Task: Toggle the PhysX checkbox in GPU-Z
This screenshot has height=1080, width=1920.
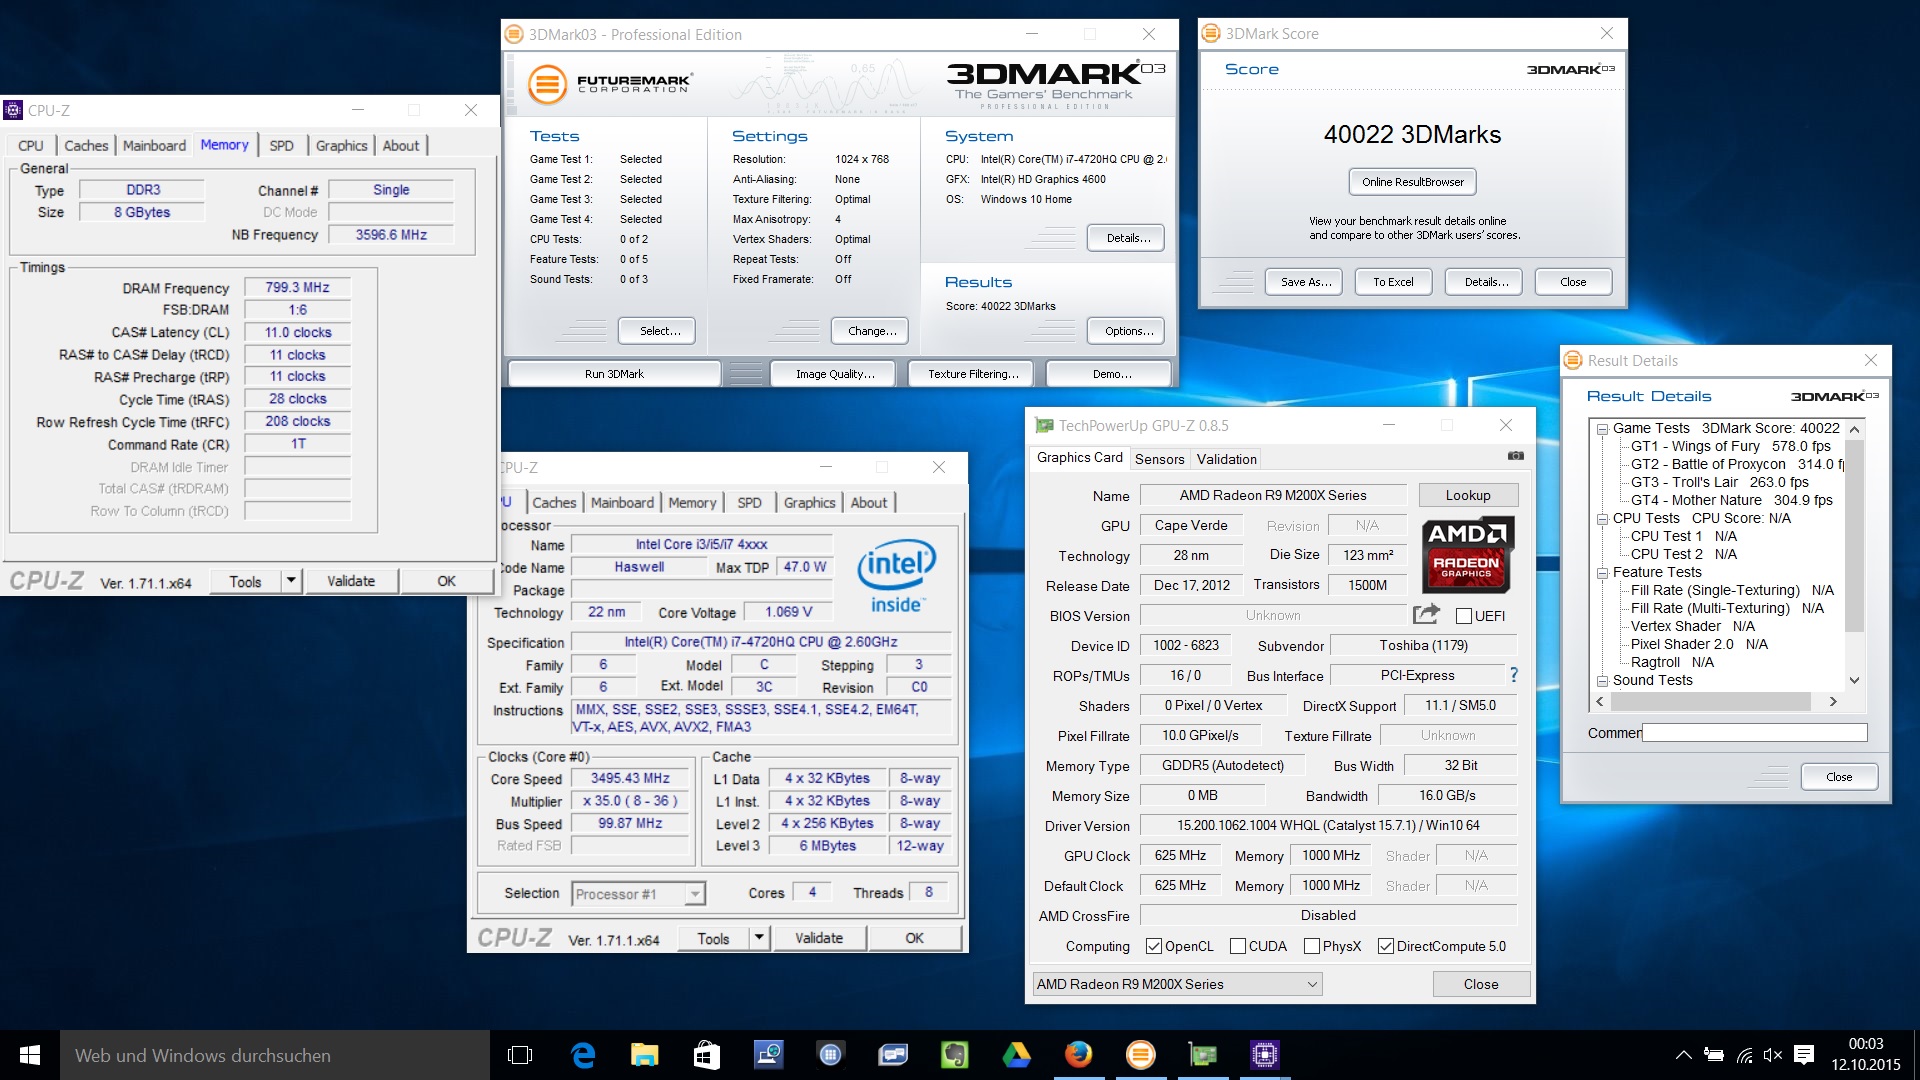Action: point(1312,946)
